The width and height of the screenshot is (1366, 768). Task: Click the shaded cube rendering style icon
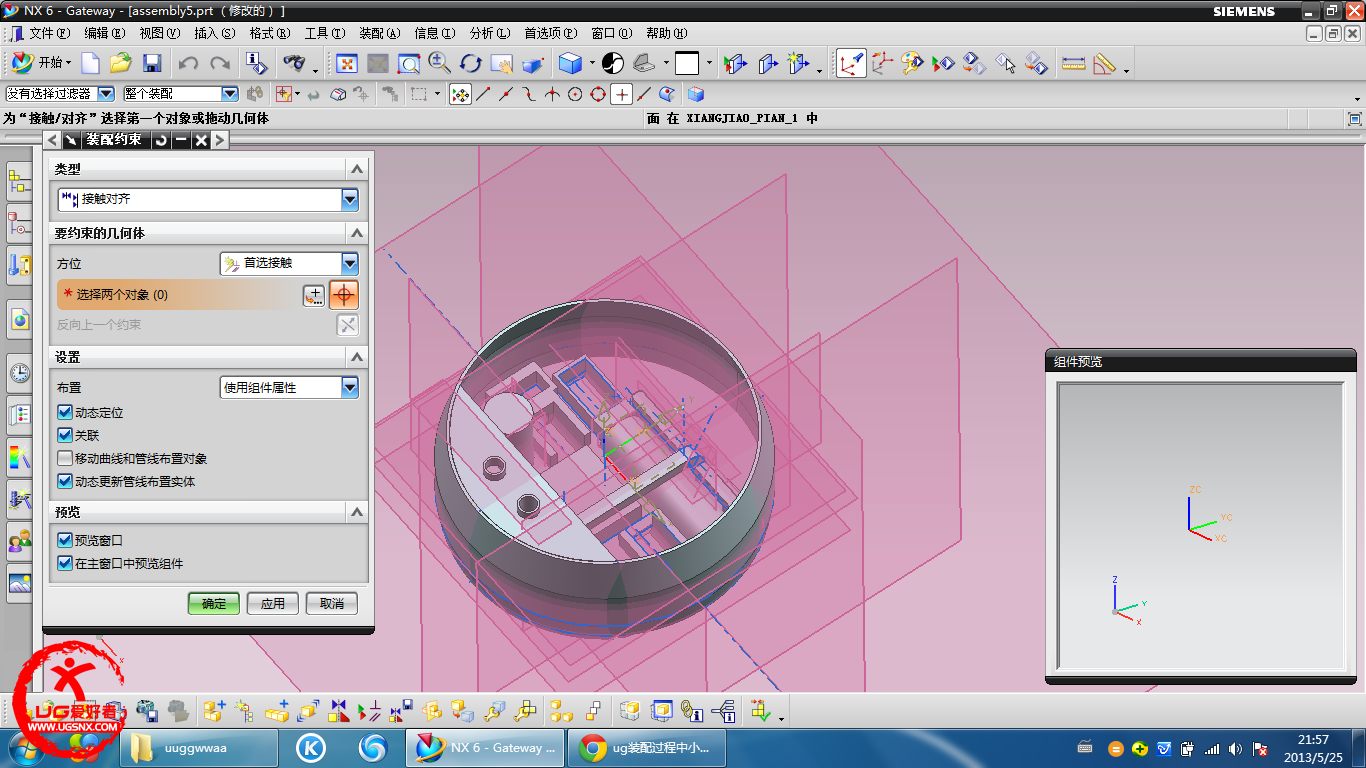(570, 63)
